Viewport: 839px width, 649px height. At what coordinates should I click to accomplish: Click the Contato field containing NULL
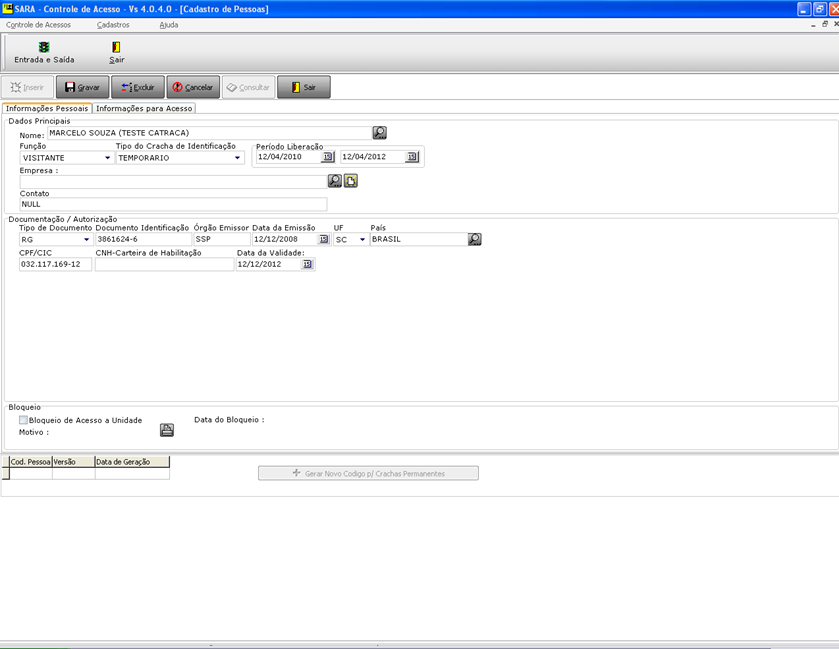[173, 204]
